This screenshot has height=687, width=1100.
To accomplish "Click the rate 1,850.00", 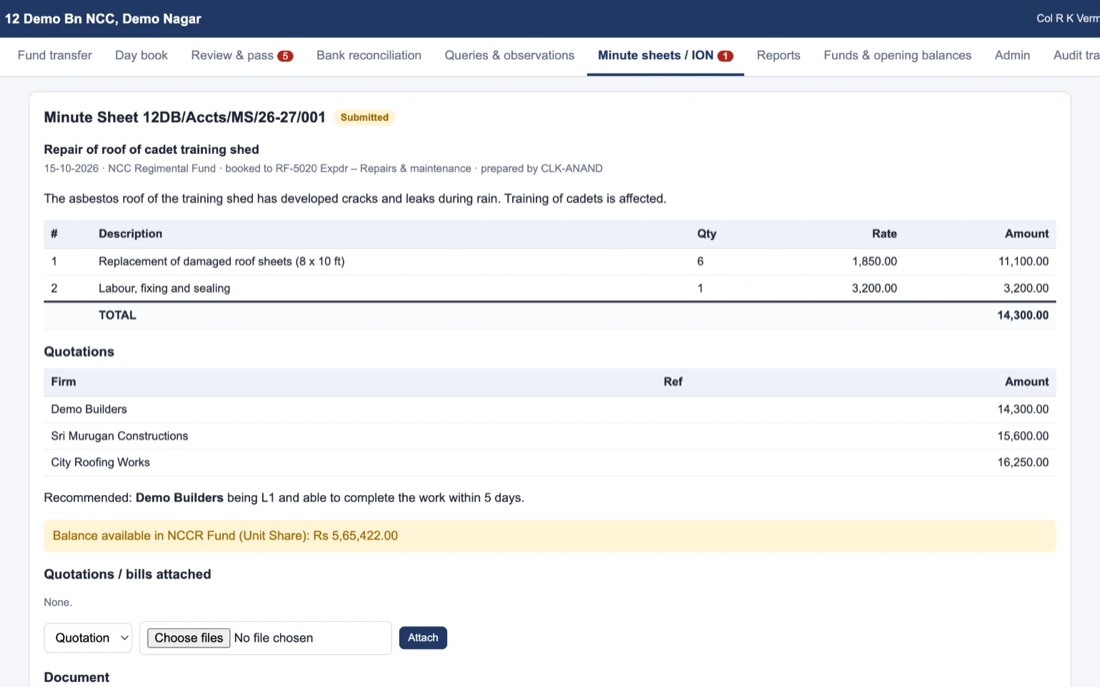I will pos(874,261).
